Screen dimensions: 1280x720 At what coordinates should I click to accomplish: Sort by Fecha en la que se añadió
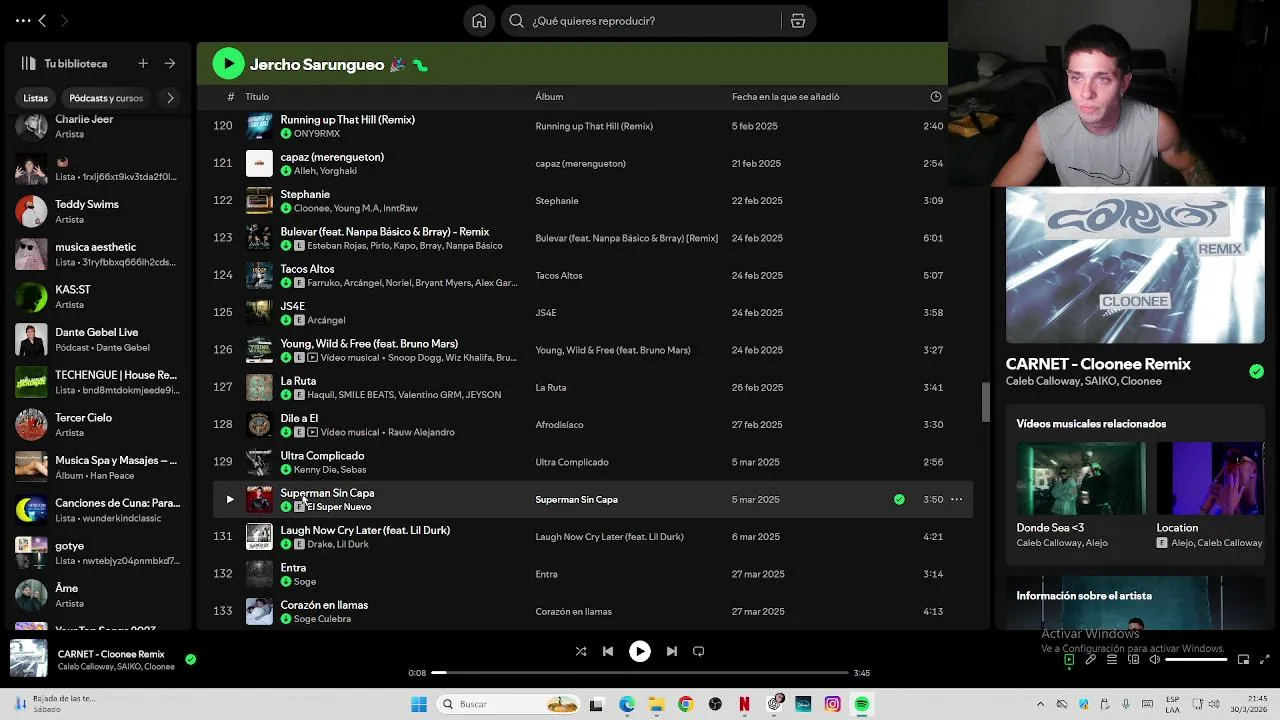(785, 97)
